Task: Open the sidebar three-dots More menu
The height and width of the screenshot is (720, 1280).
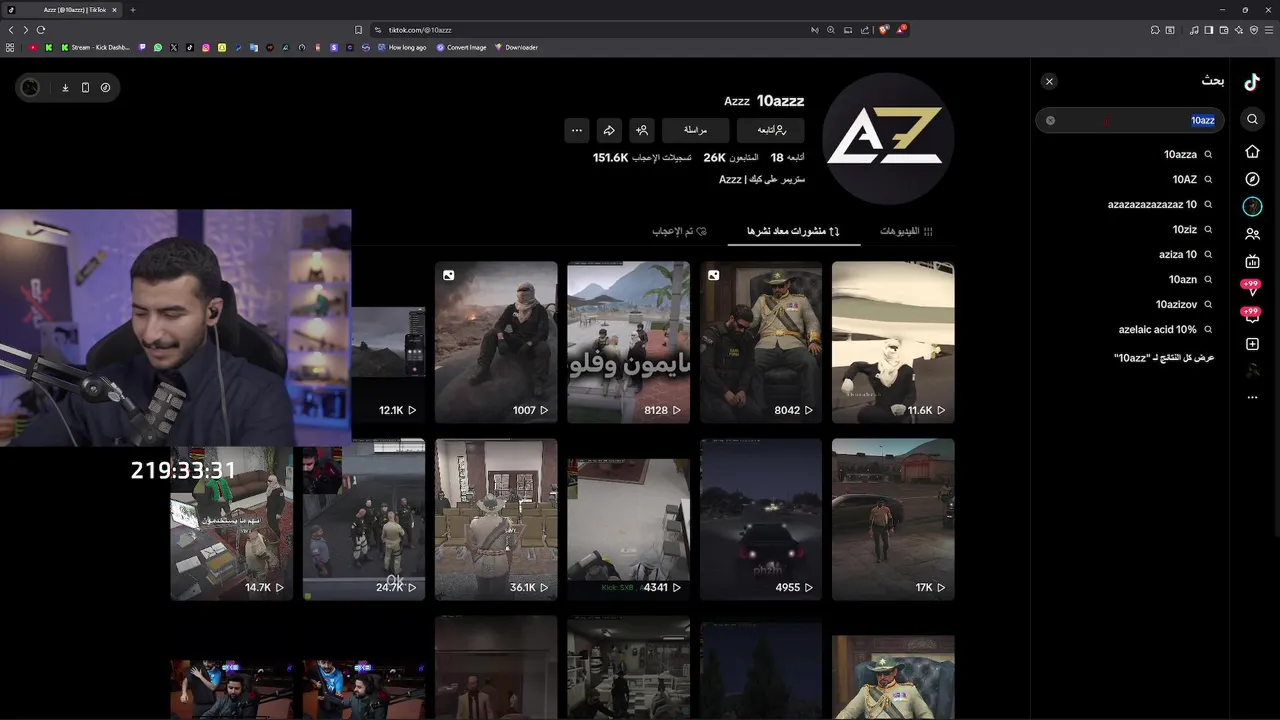Action: pyautogui.click(x=1252, y=398)
